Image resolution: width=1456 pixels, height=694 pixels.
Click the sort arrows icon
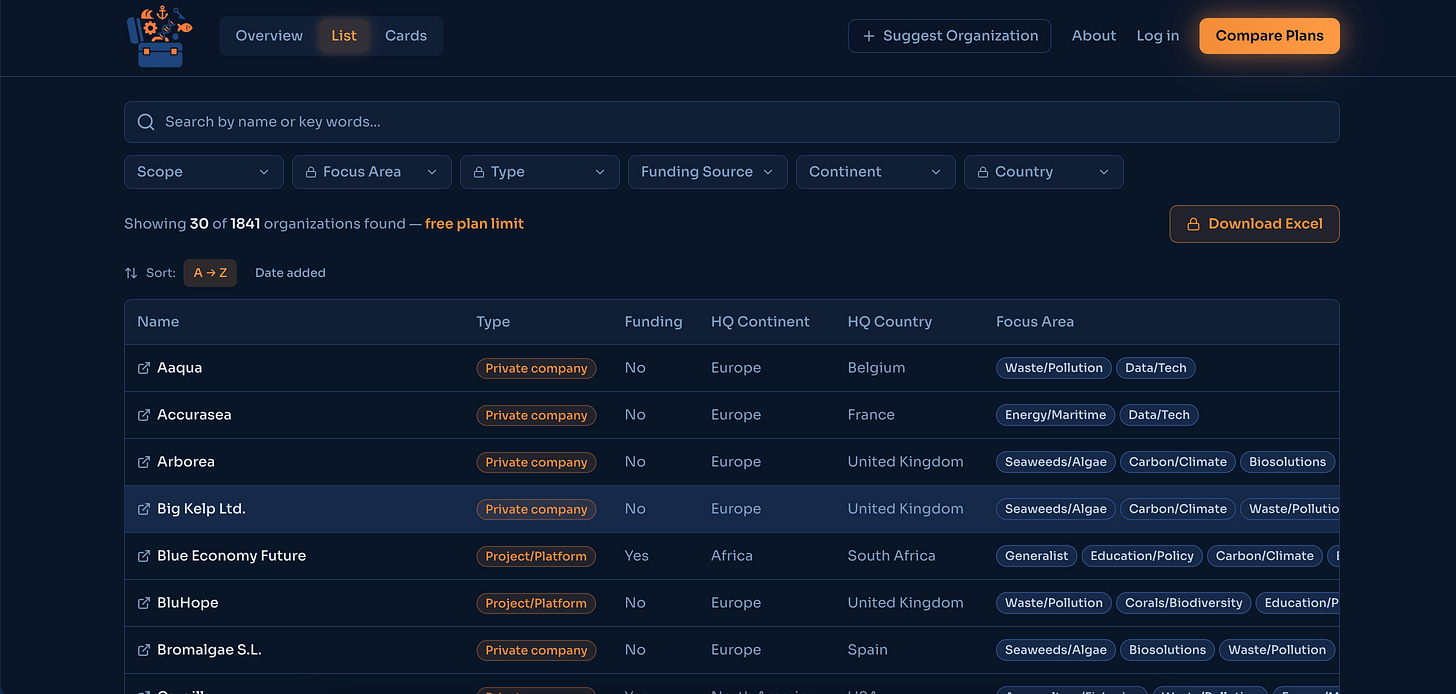tap(131, 273)
